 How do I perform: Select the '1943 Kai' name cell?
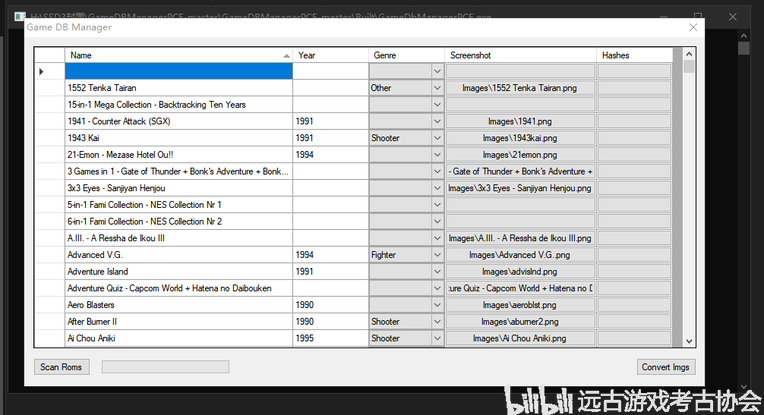coord(178,138)
